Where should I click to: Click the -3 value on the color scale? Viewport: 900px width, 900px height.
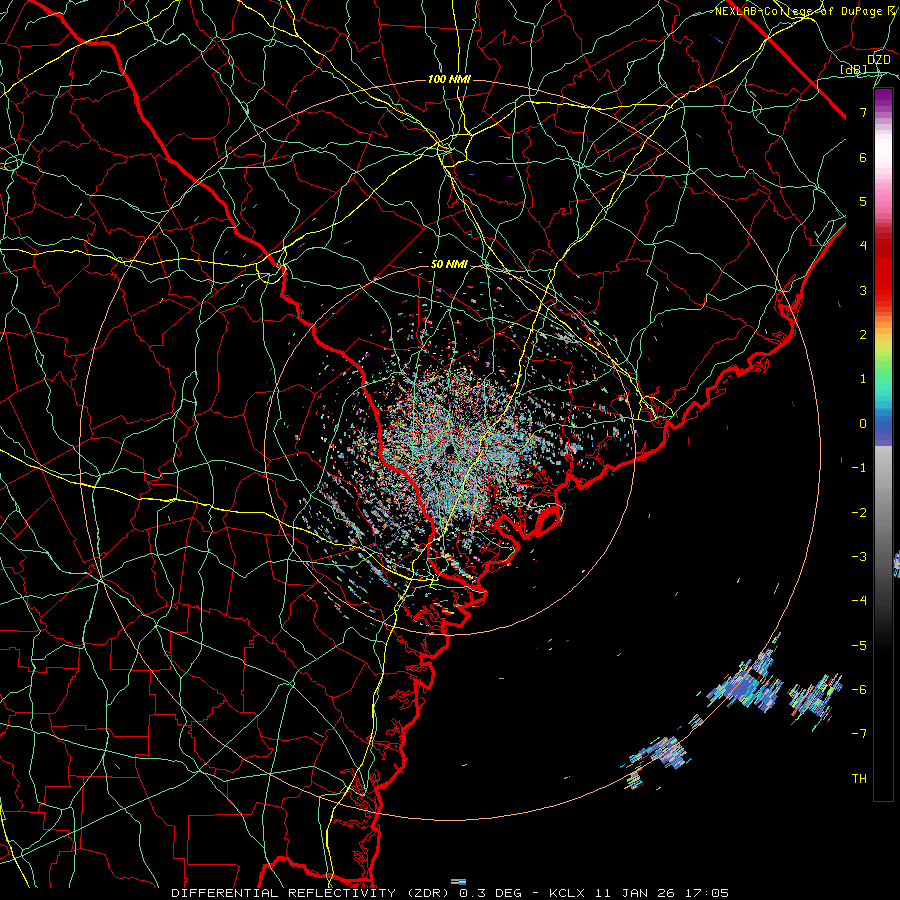[x=859, y=557]
